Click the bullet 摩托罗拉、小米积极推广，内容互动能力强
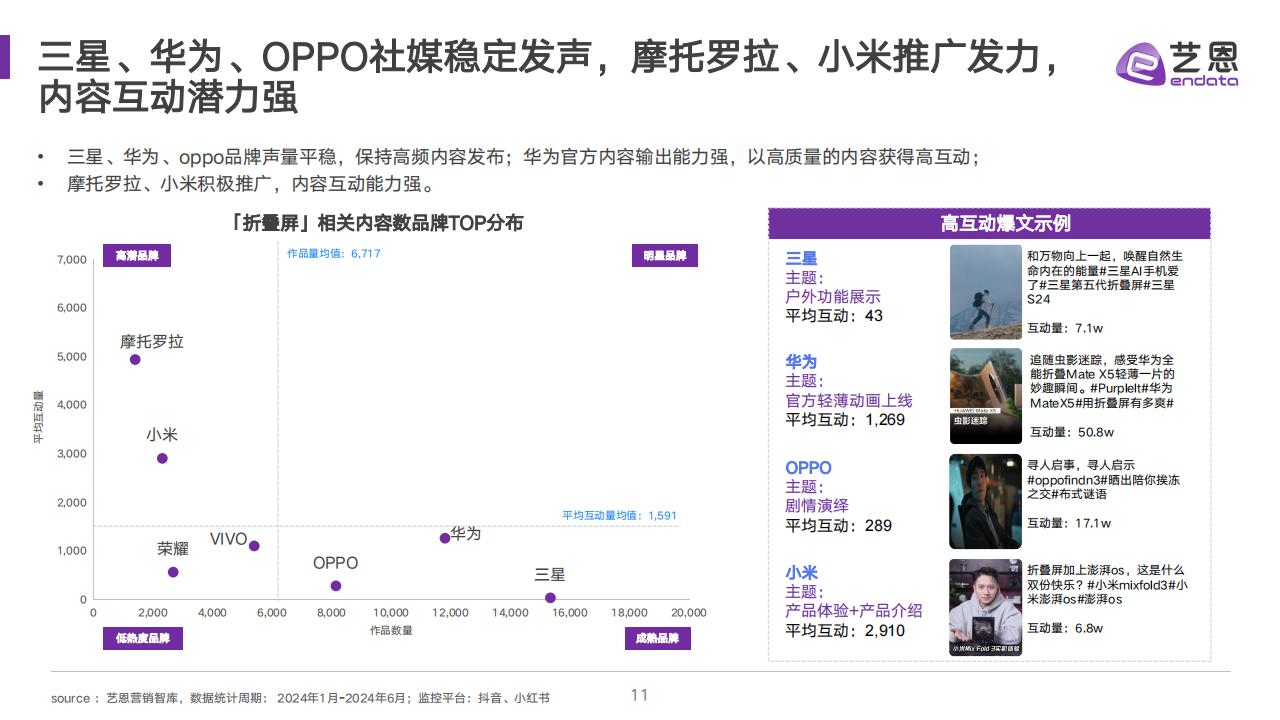The height and width of the screenshot is (720, 1280). [251, 184]
